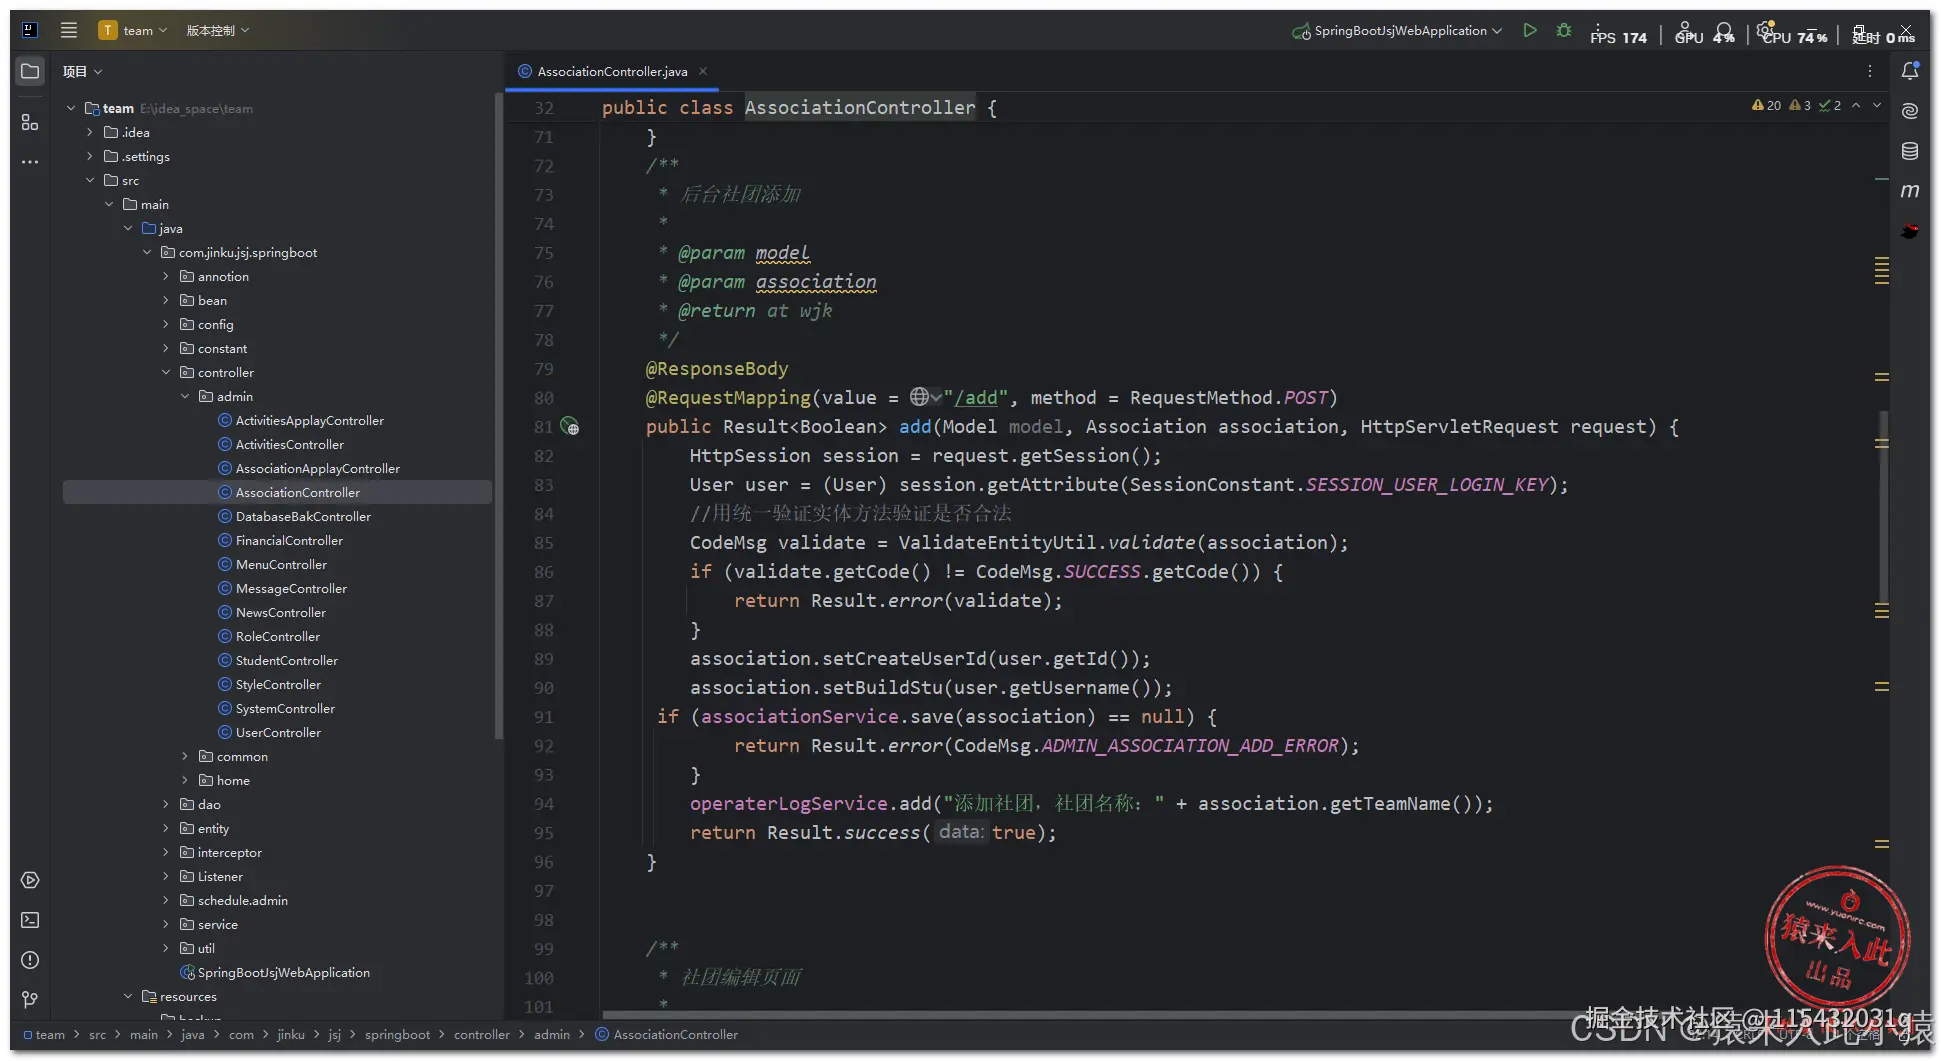Open the main hamburger menu

tap(69, 30)
